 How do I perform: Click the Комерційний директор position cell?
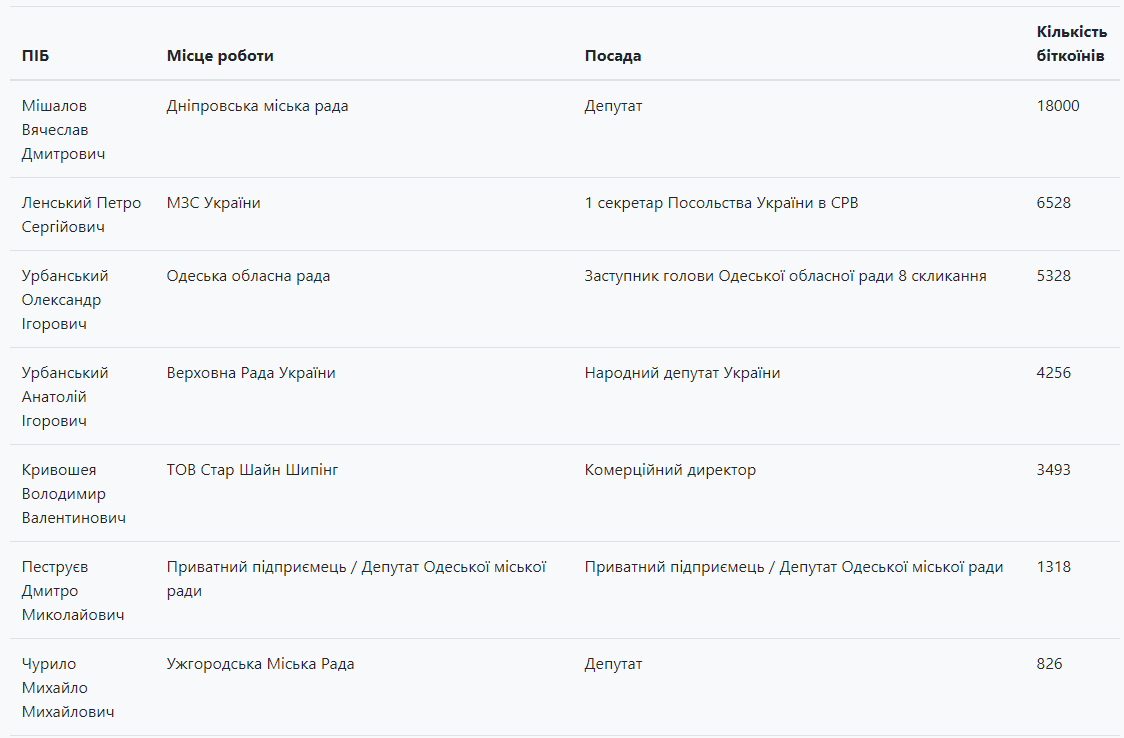670,470
